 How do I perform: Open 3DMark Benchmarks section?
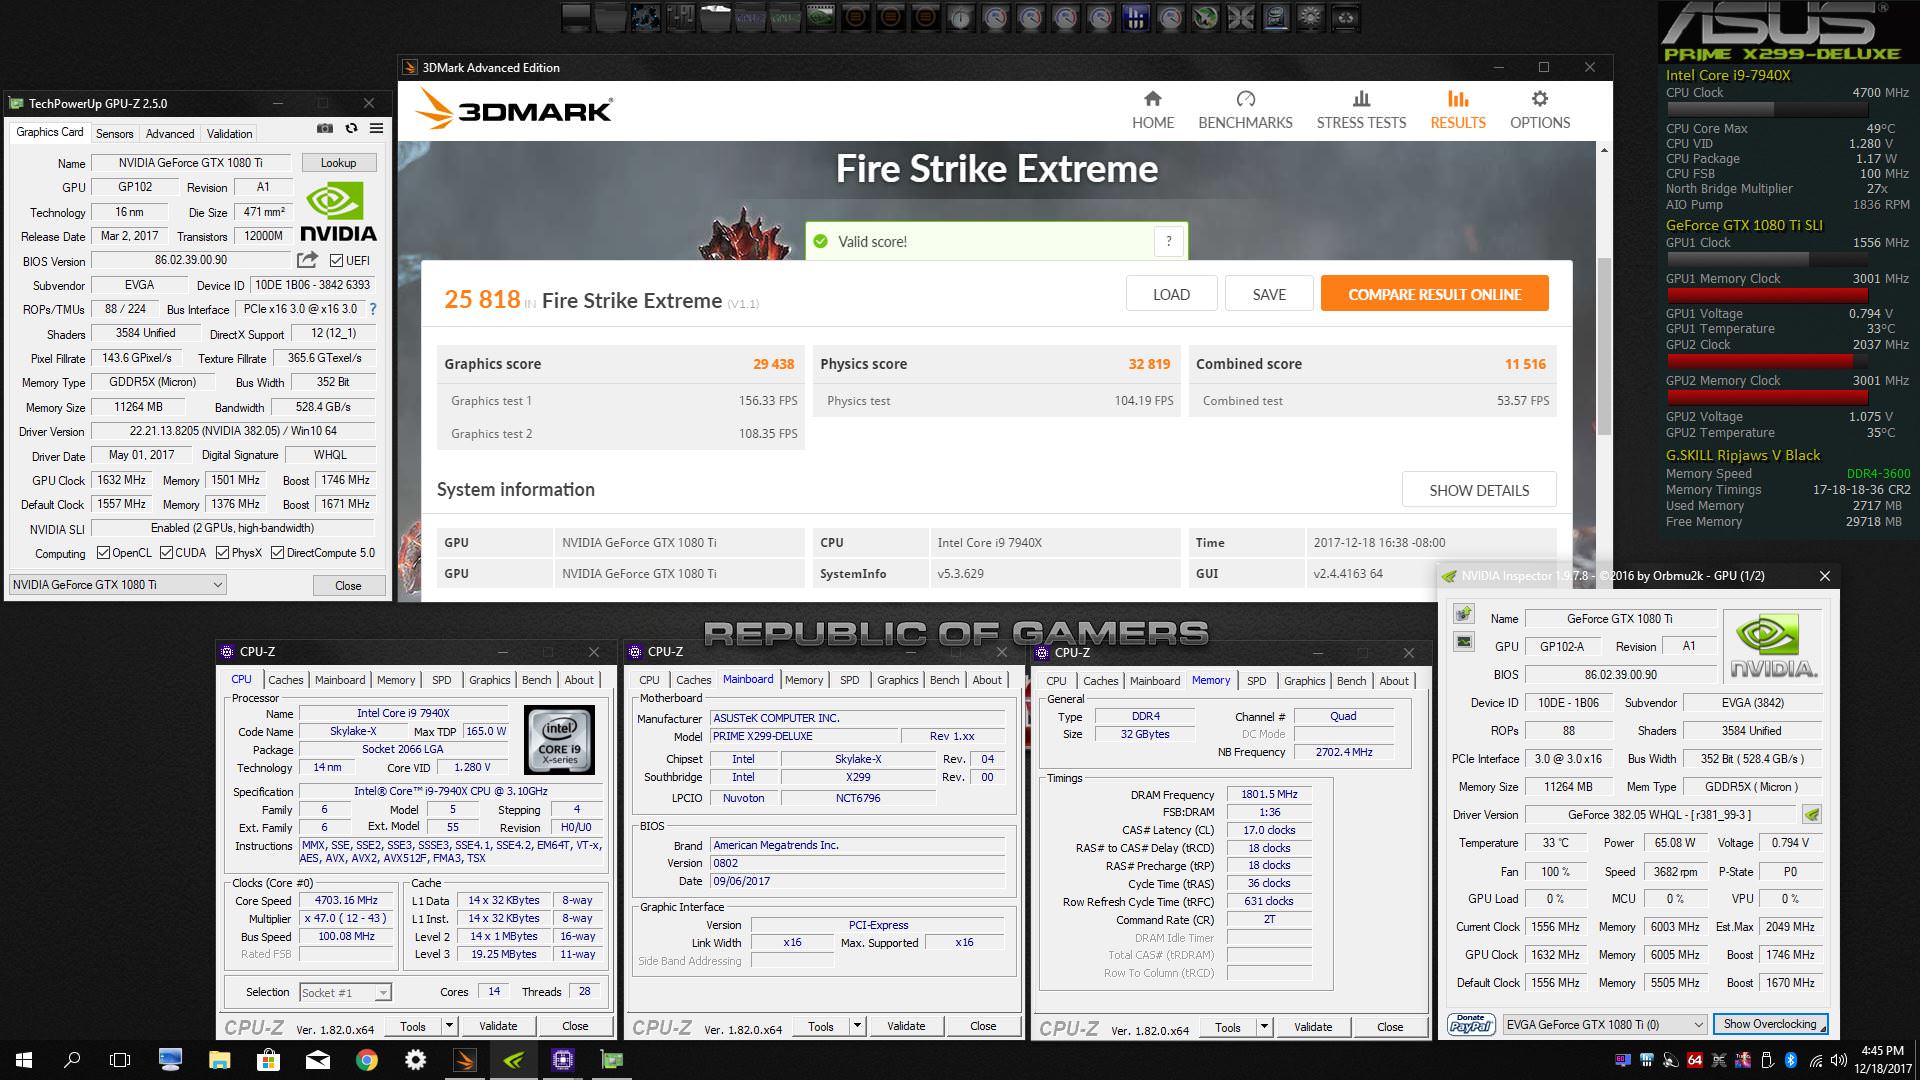pos(1245,110)
